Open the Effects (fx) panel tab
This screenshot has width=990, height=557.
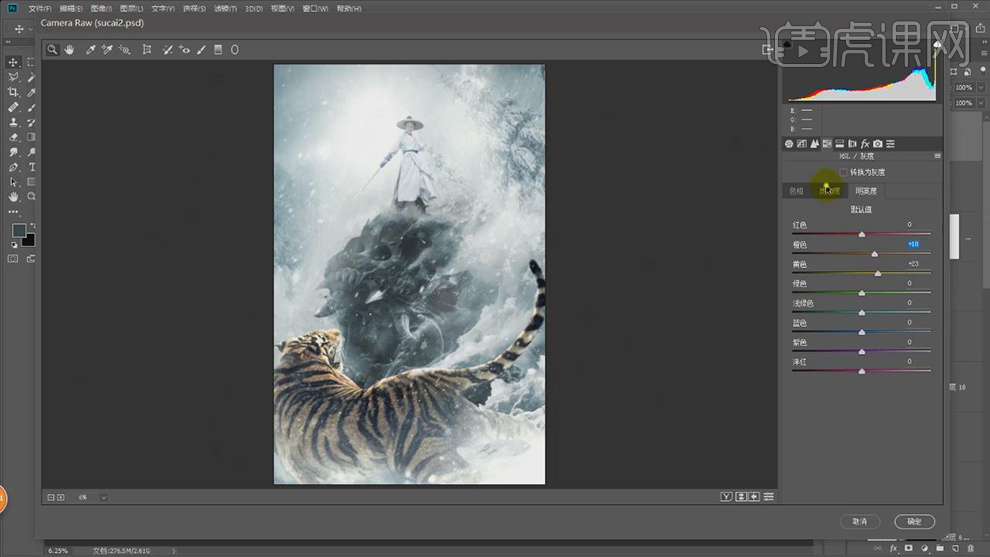(x=865, y=144)
